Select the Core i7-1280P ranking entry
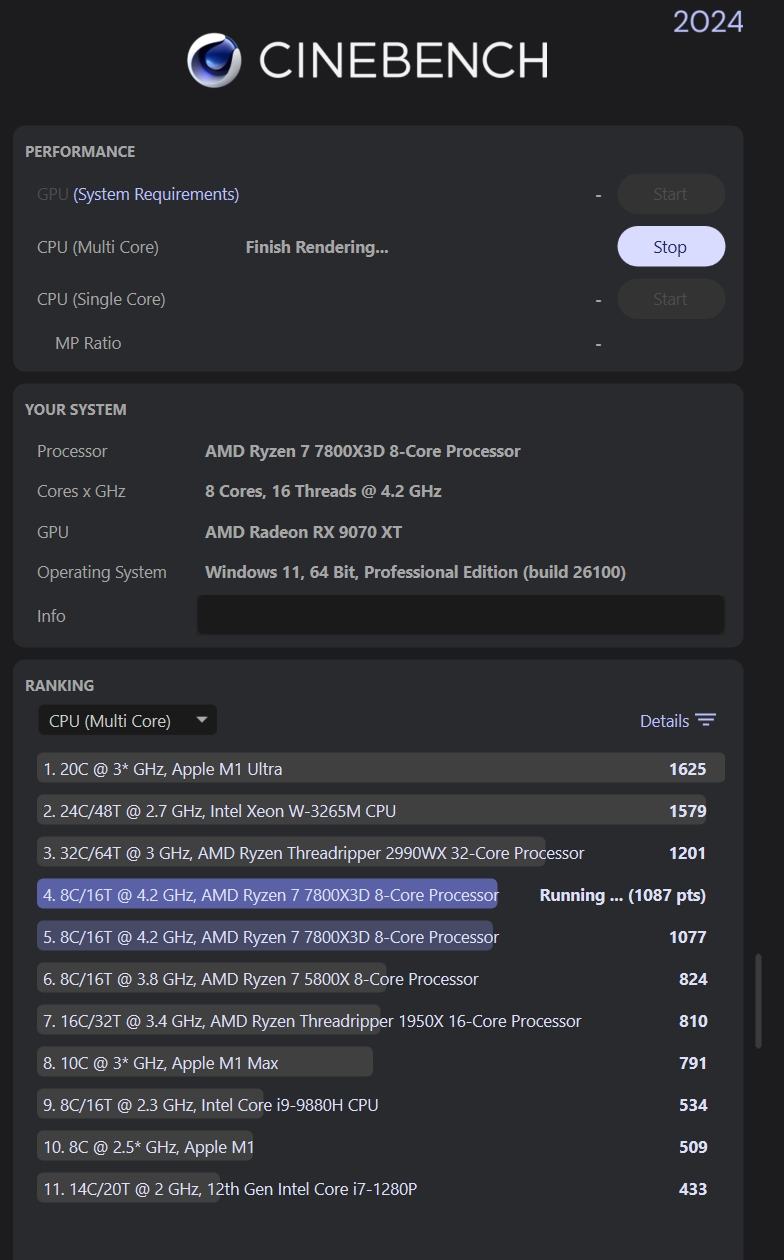 coord(372,1189)
